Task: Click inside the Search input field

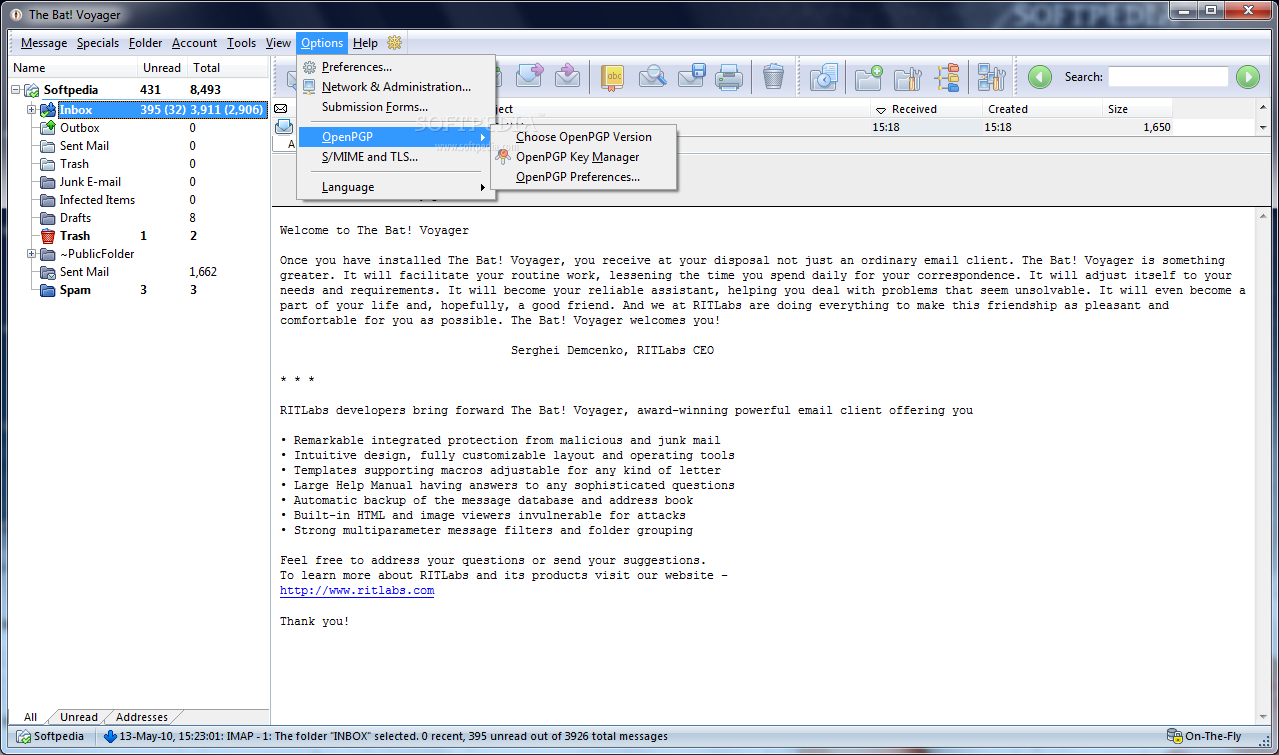Action: tap(1167, 77)
